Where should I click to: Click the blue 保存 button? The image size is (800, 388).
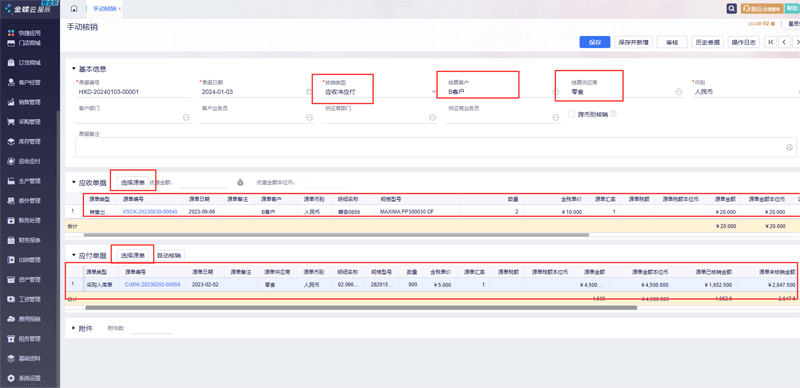595,42
